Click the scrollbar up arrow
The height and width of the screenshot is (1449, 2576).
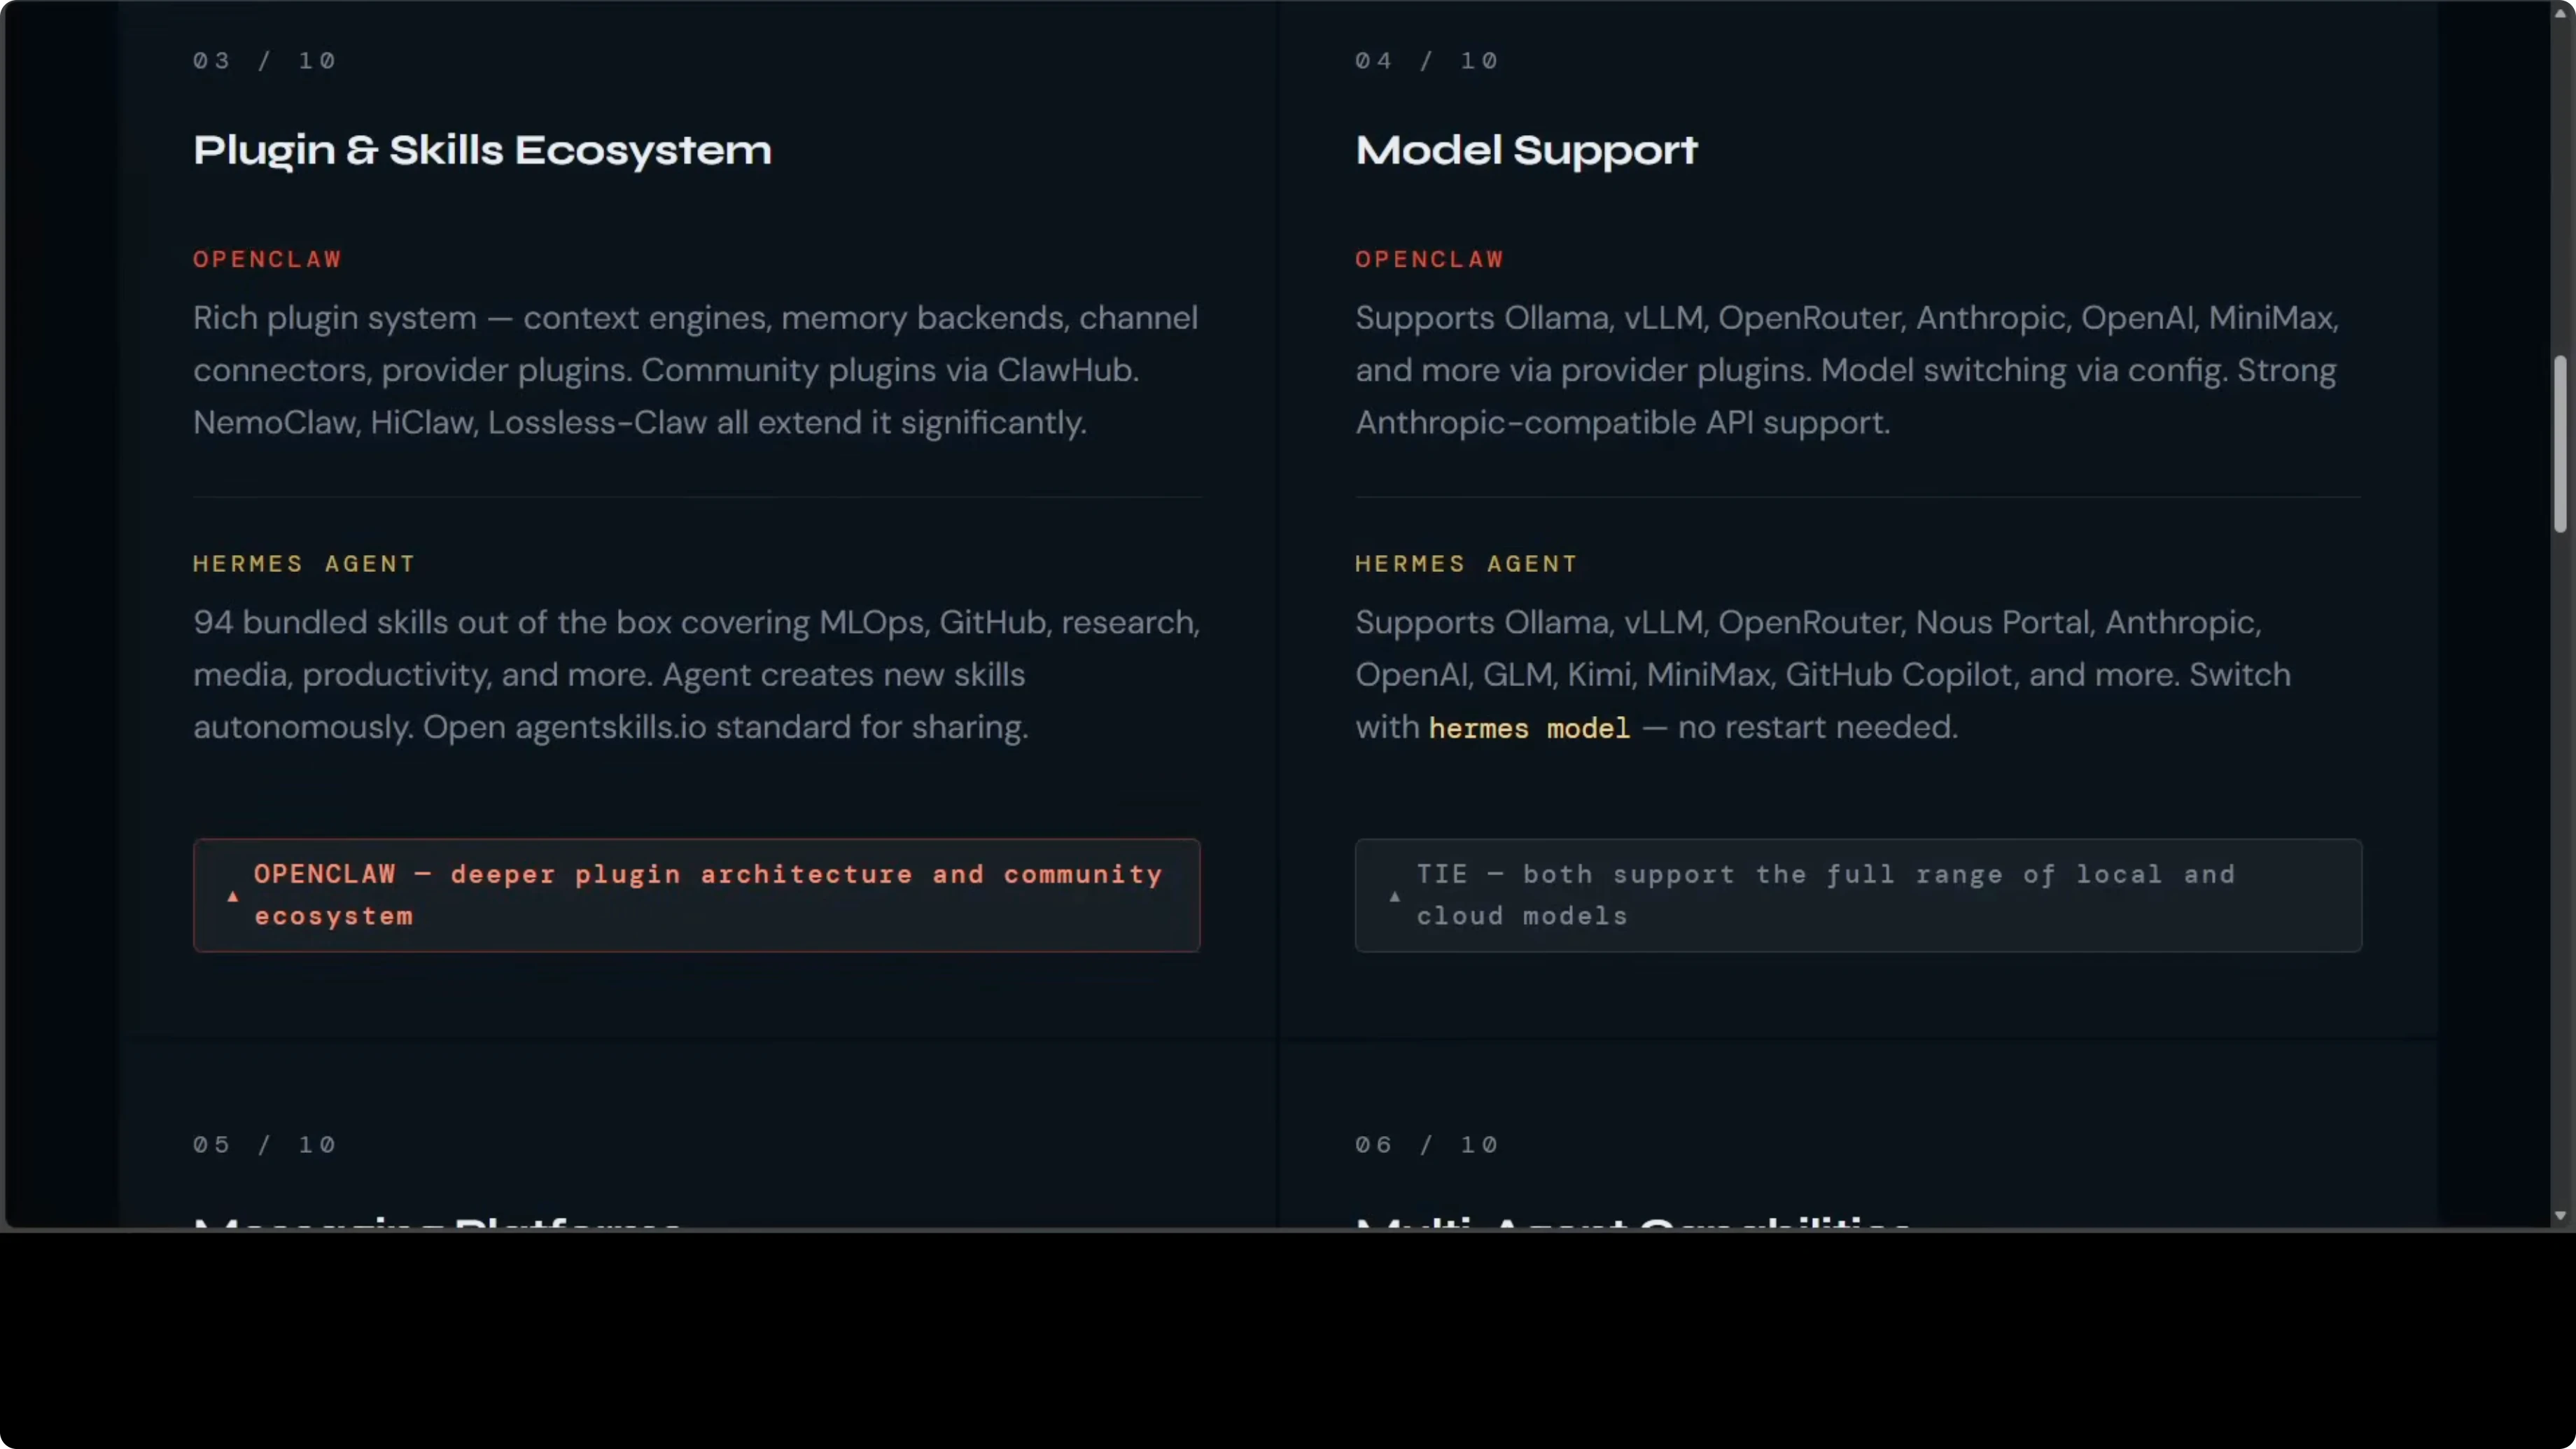coord(2560,13)
